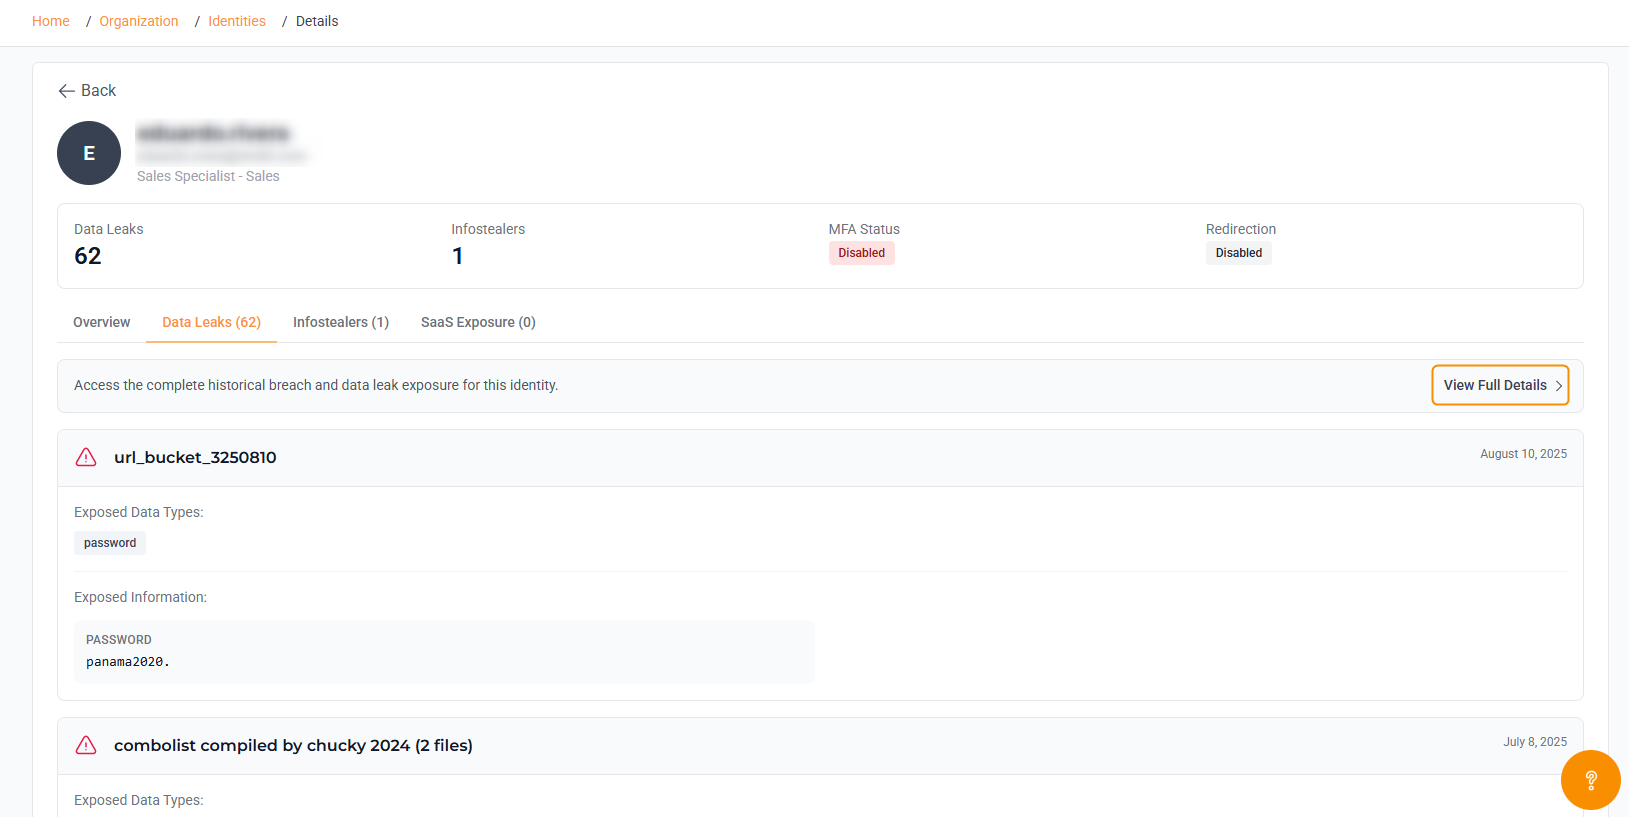Go to Home breadcrumb
This screenshot has width=1629, height=817.
coord(51,21)
